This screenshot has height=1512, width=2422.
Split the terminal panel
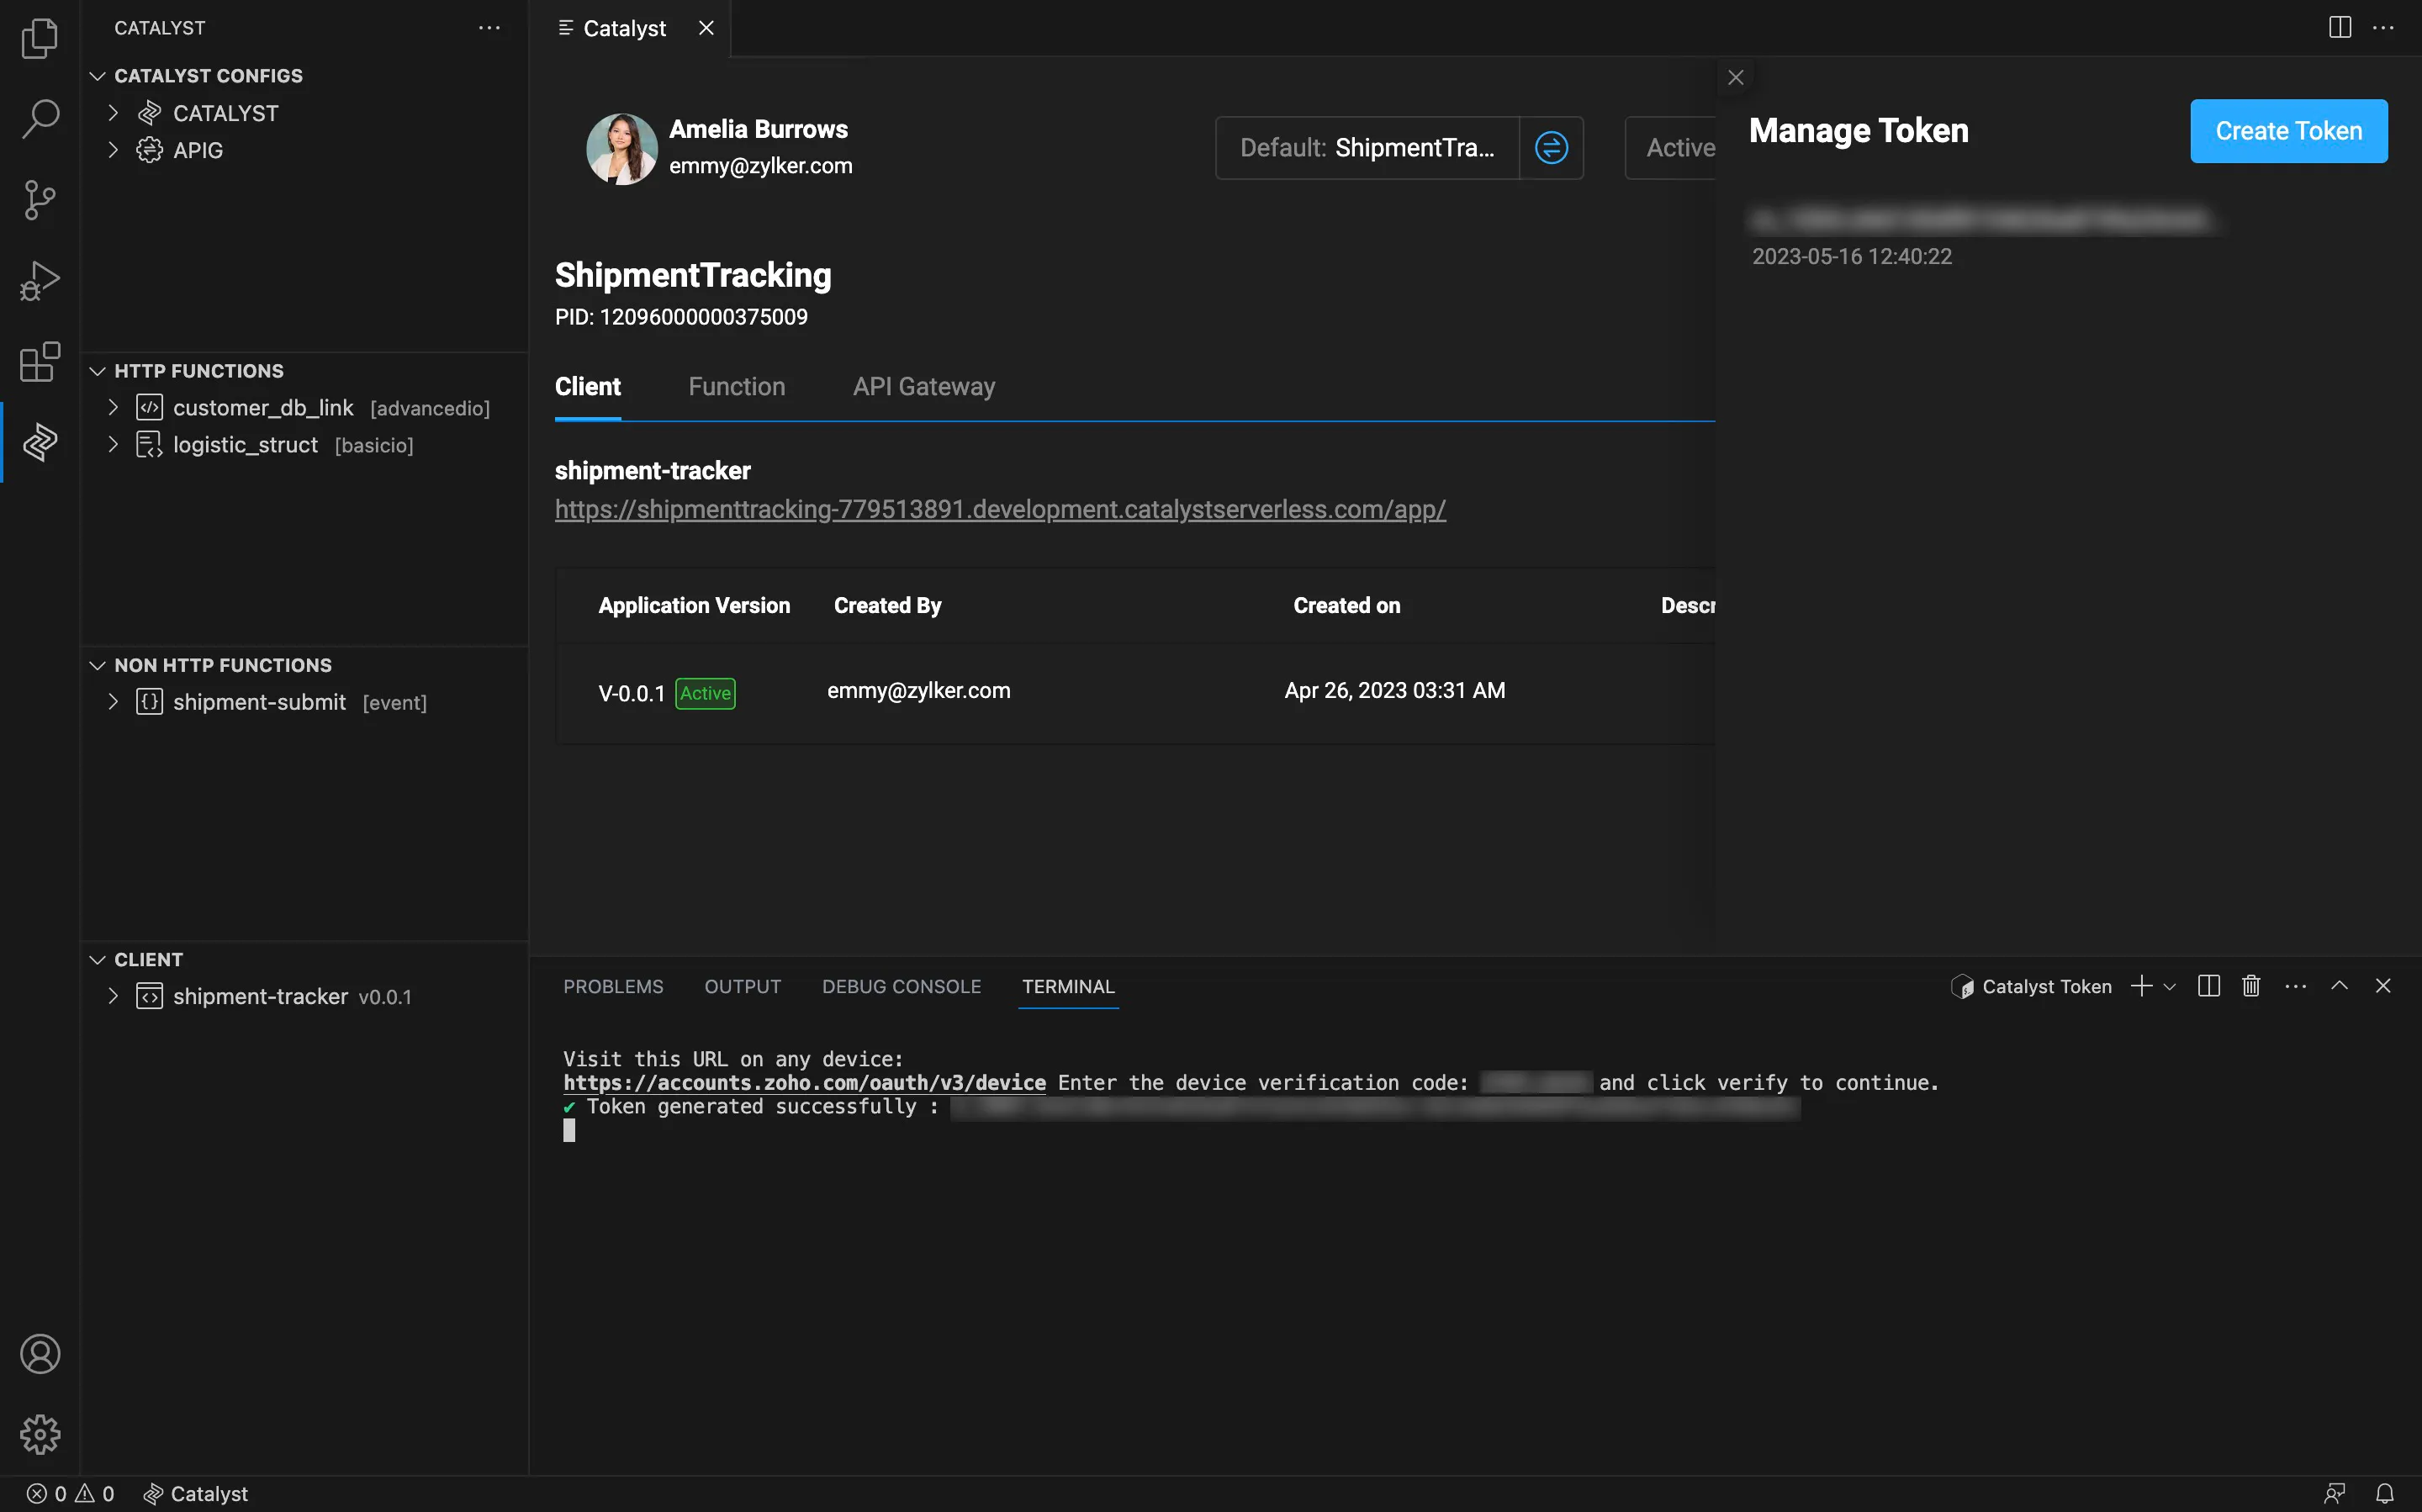[2209, 986]
